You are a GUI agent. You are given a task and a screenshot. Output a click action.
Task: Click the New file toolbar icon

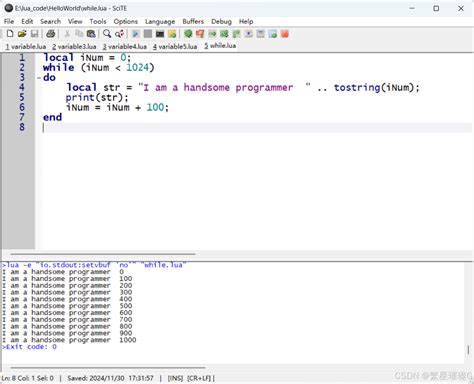[10, 34]
